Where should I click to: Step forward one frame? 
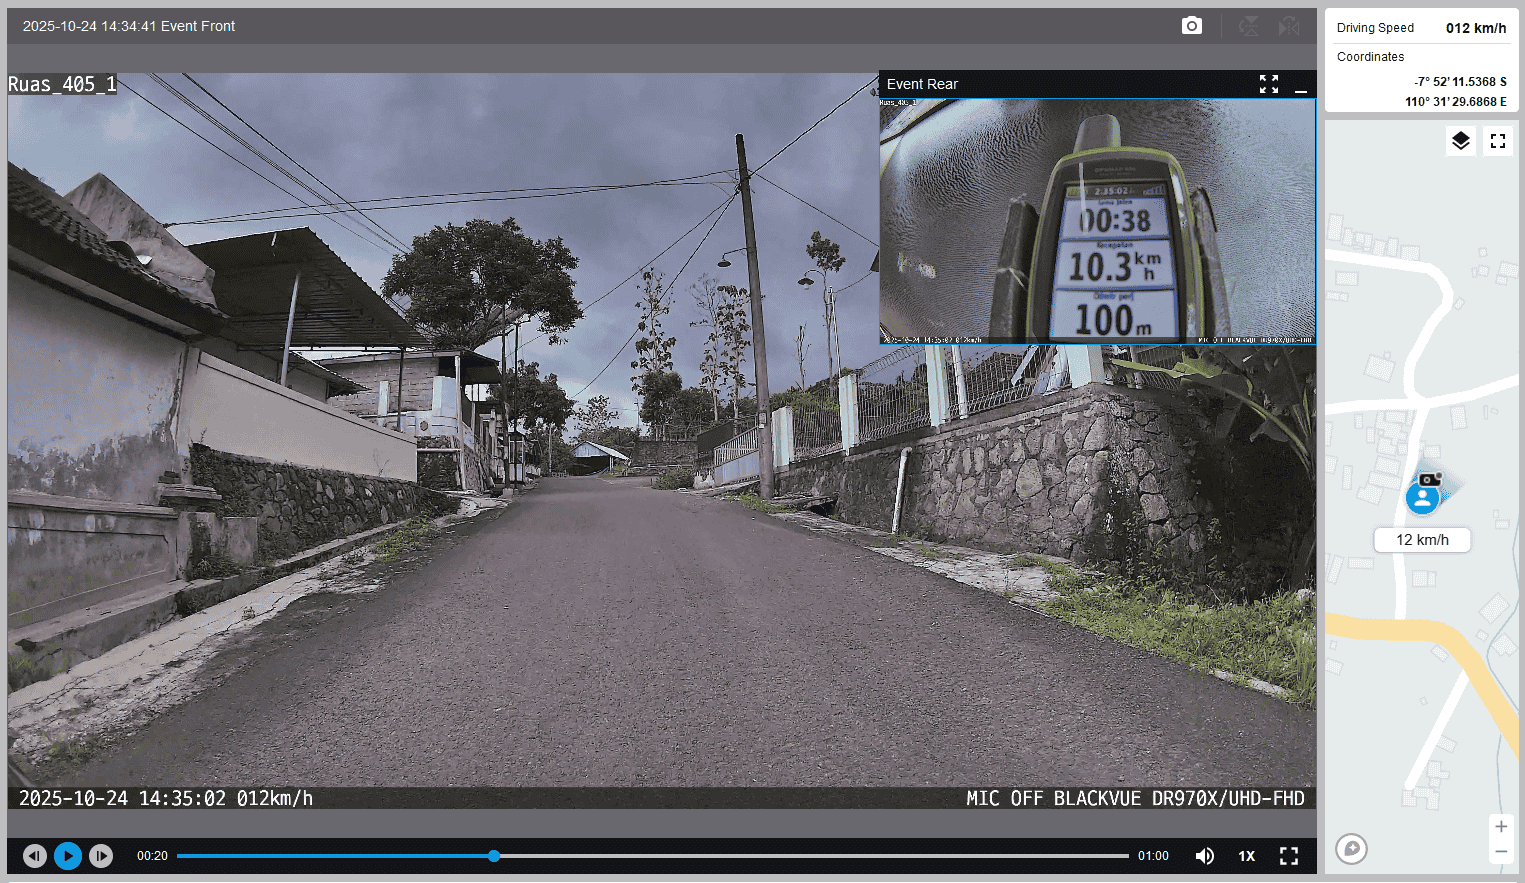(101, 856)
